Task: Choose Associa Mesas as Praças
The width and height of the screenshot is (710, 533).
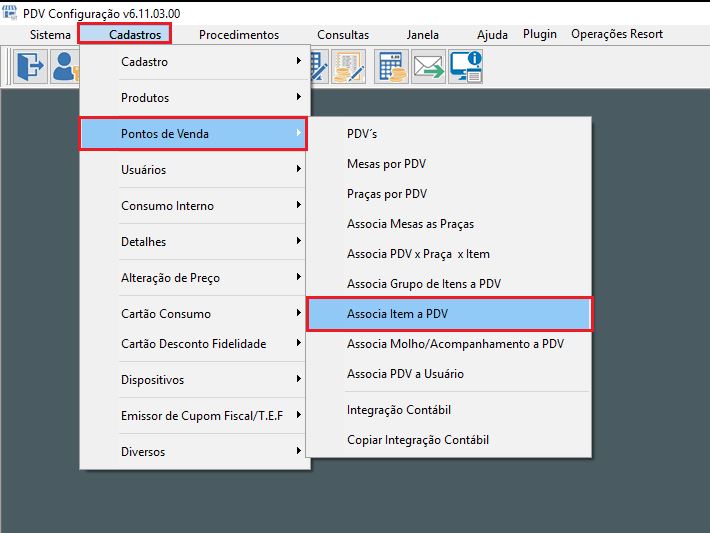Action: coord(449,224)
